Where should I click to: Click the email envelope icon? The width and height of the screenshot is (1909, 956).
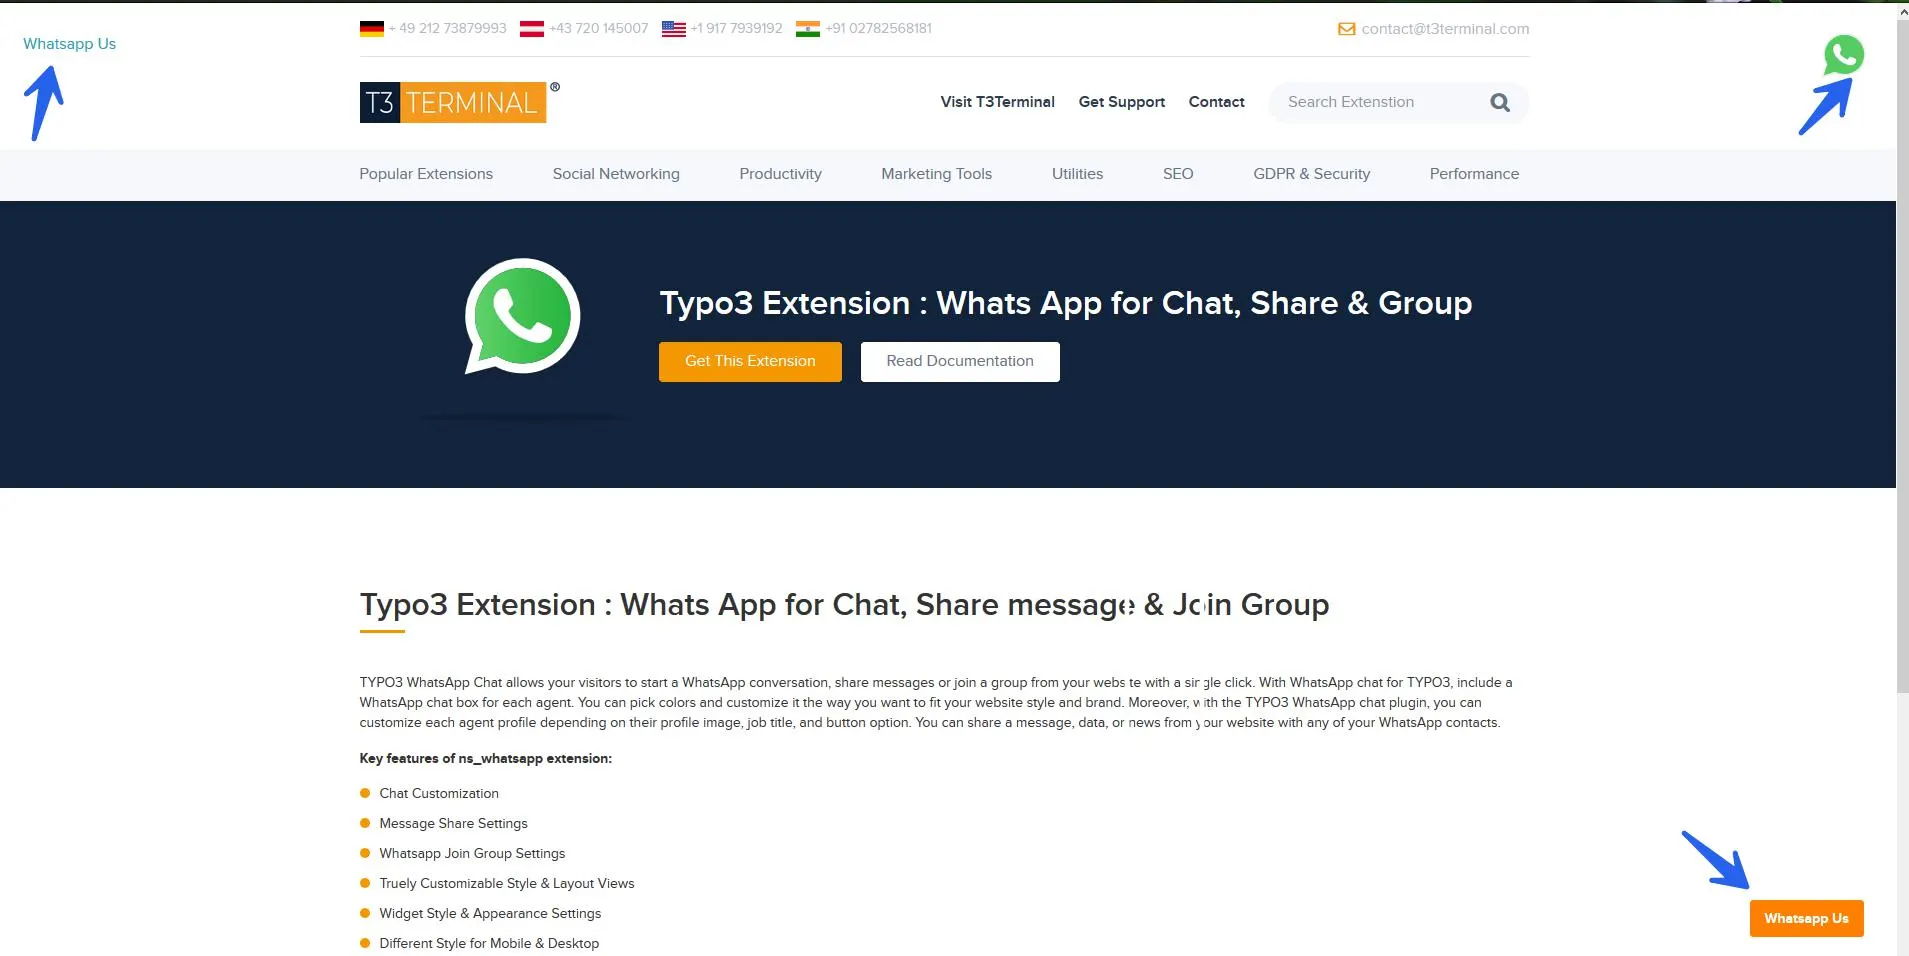(1347, 29)
